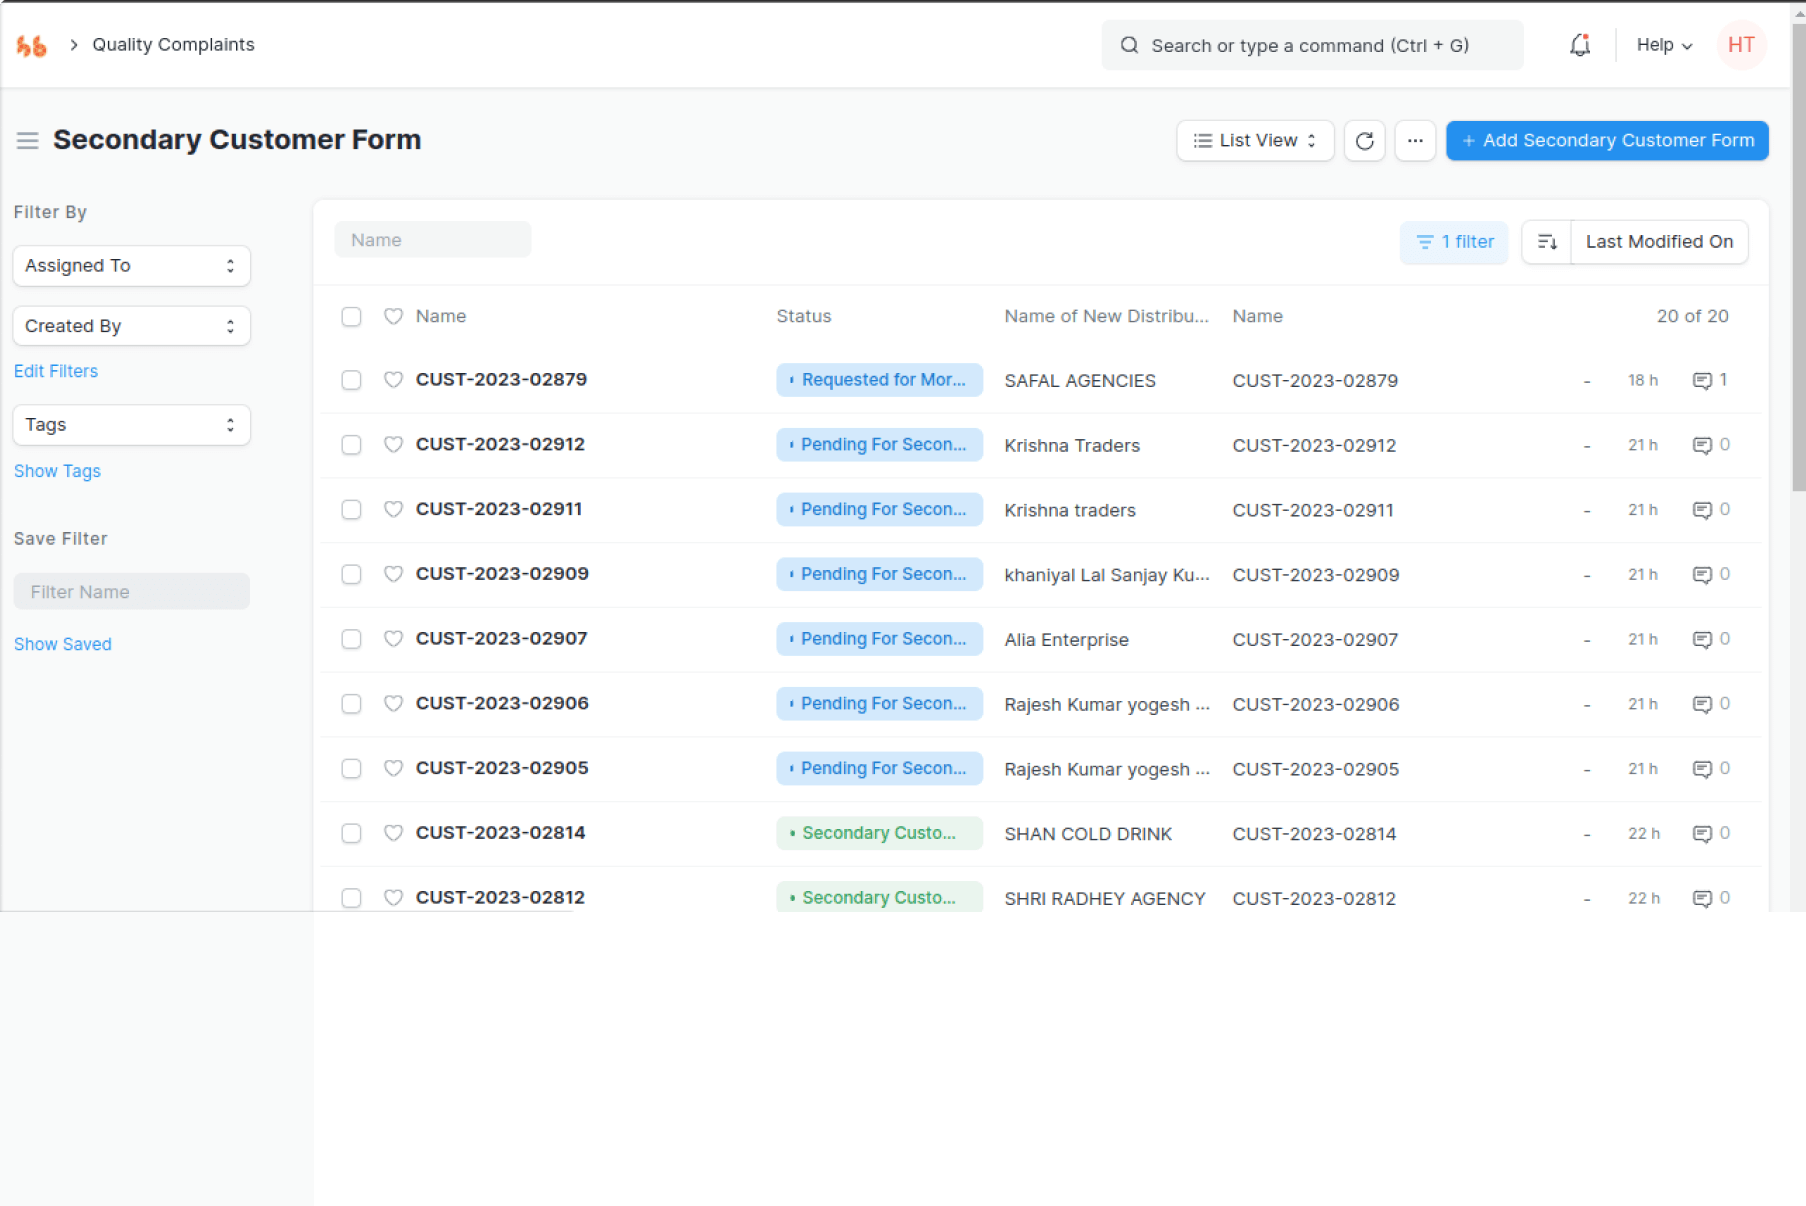Like CUST-2023-02879 with heart icon
The height and width of the screenshot is (1206, 1806).
click(x=393, y=380)
